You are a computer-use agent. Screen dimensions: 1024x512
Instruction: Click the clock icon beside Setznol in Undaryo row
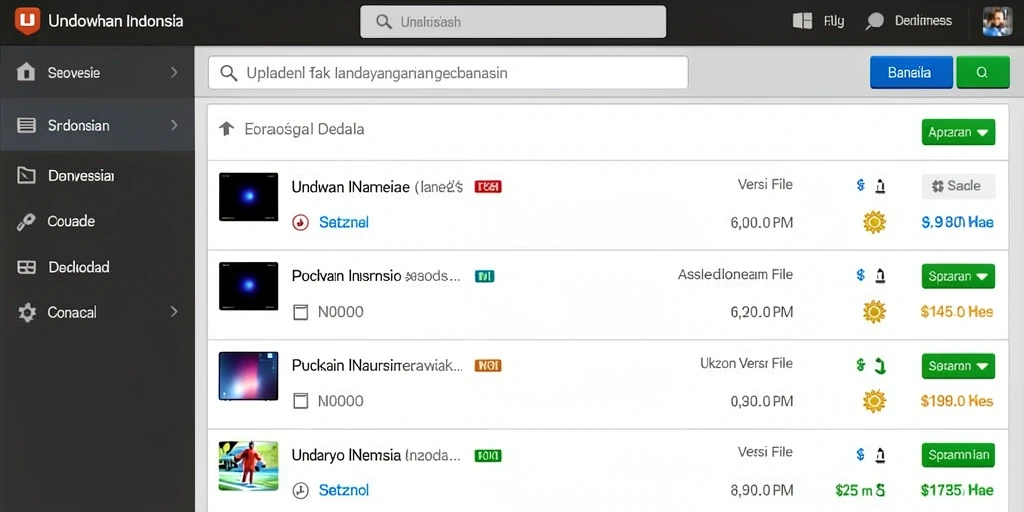300,490
